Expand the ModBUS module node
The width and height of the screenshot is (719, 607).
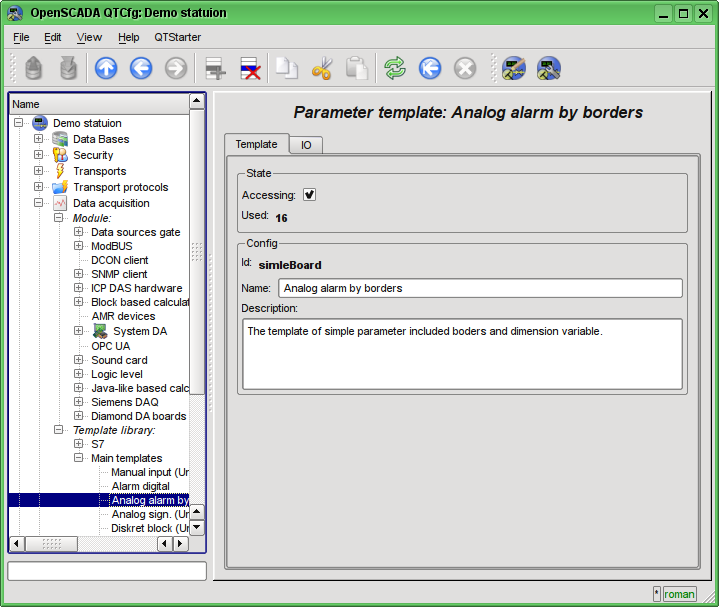click(x=78, y=246)
